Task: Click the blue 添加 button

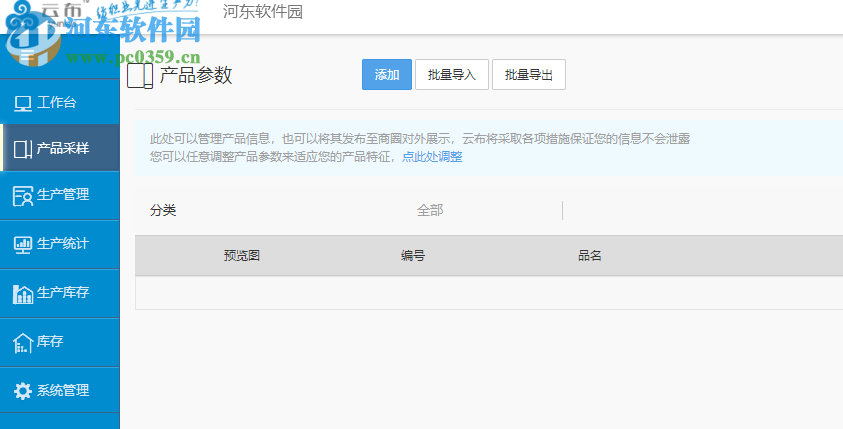Action: [387, 75]
